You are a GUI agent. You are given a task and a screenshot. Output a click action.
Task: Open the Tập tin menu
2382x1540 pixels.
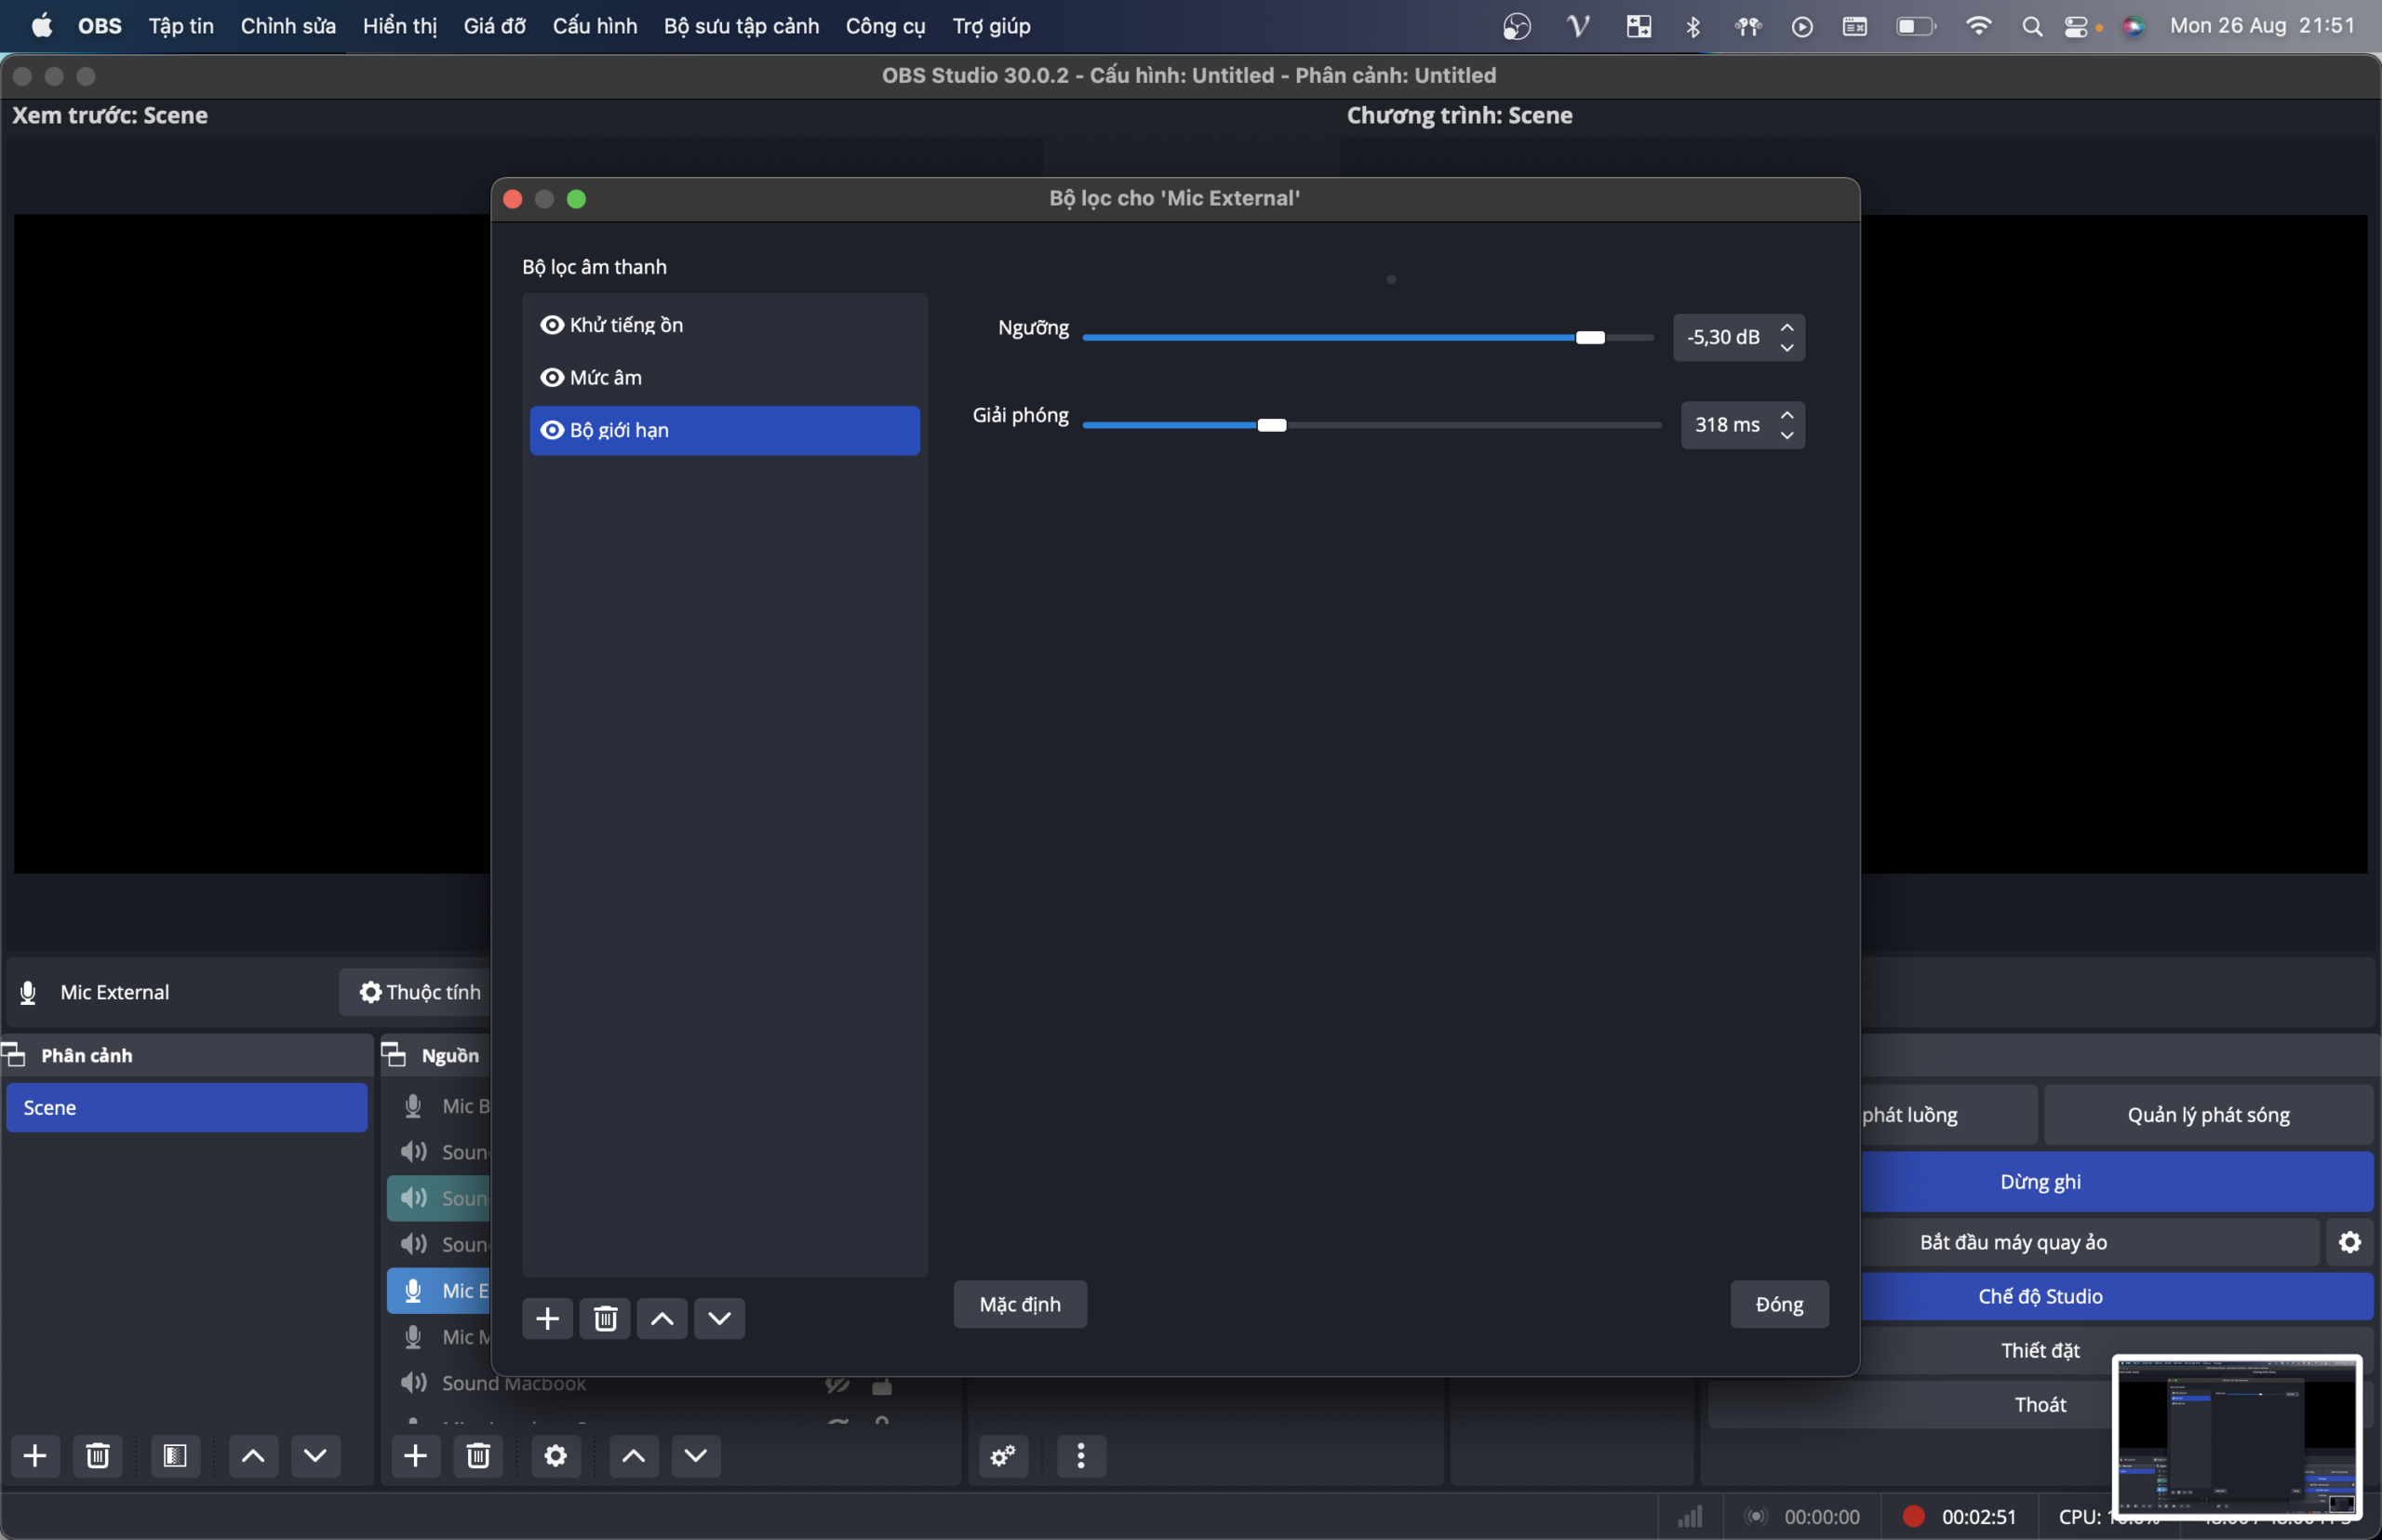coord(181,26)
